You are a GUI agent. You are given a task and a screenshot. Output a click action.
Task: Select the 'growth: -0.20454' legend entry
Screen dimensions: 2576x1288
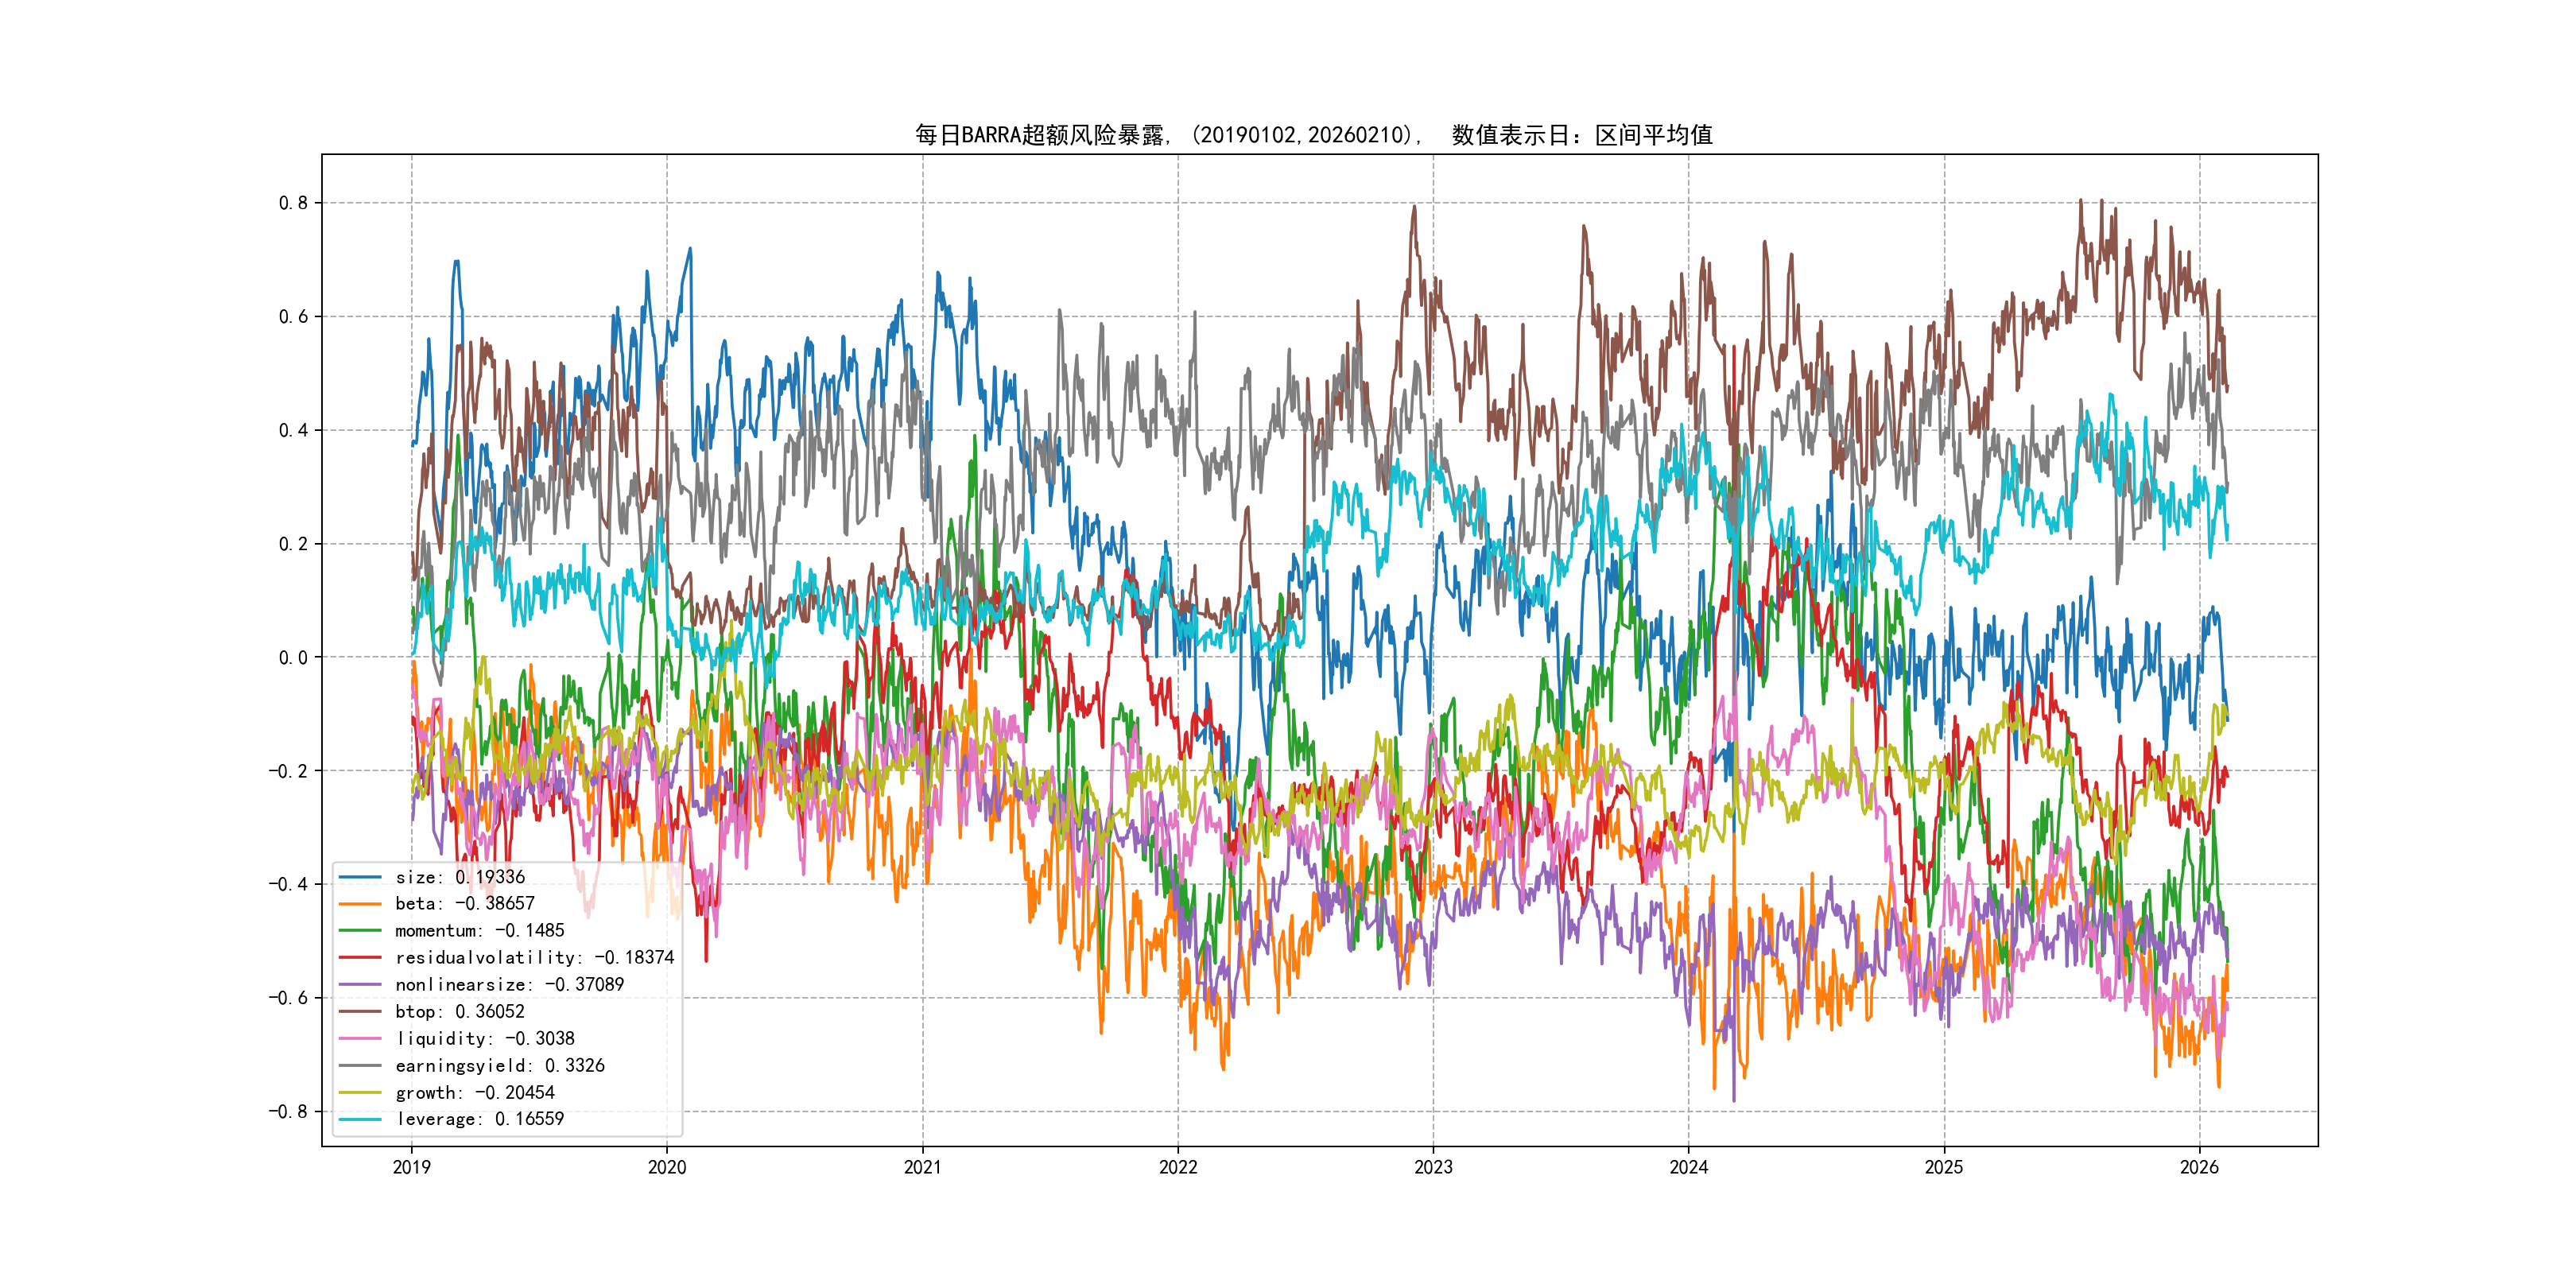click(474, 1093)
